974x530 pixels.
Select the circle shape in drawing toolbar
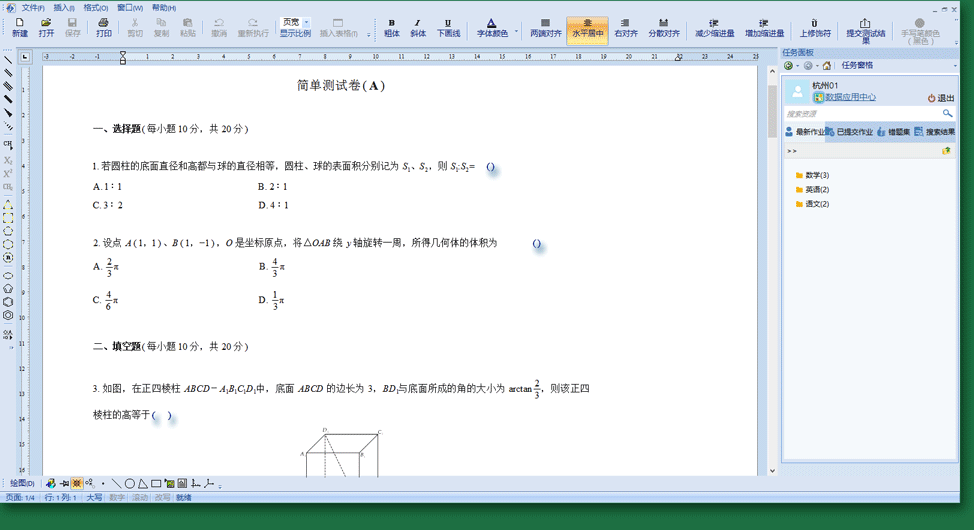pyautogui.click(x=130, y=484)
